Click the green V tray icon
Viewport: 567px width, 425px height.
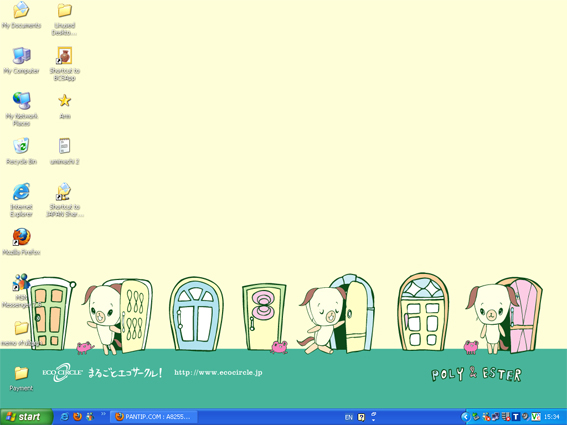click(536, 417)
